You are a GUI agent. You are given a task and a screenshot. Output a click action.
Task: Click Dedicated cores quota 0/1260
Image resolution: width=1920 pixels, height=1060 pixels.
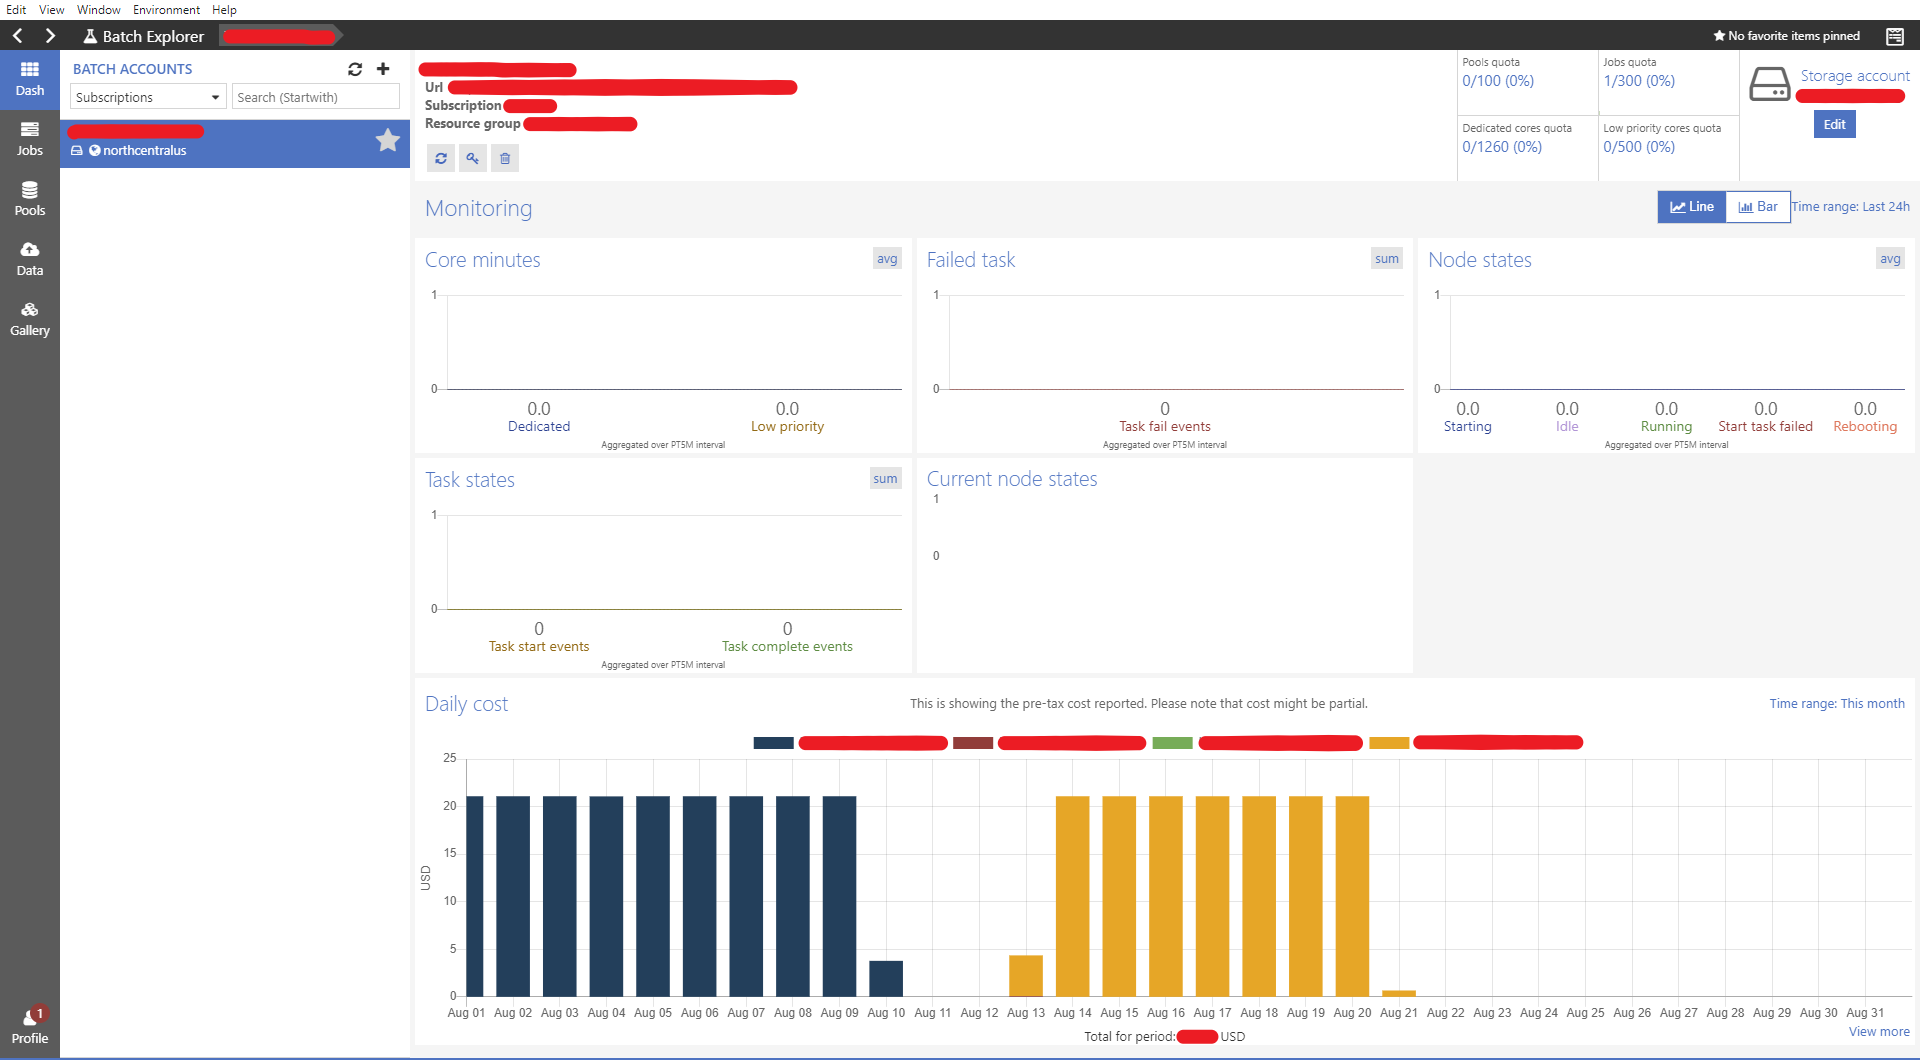tap(1502, 147)
